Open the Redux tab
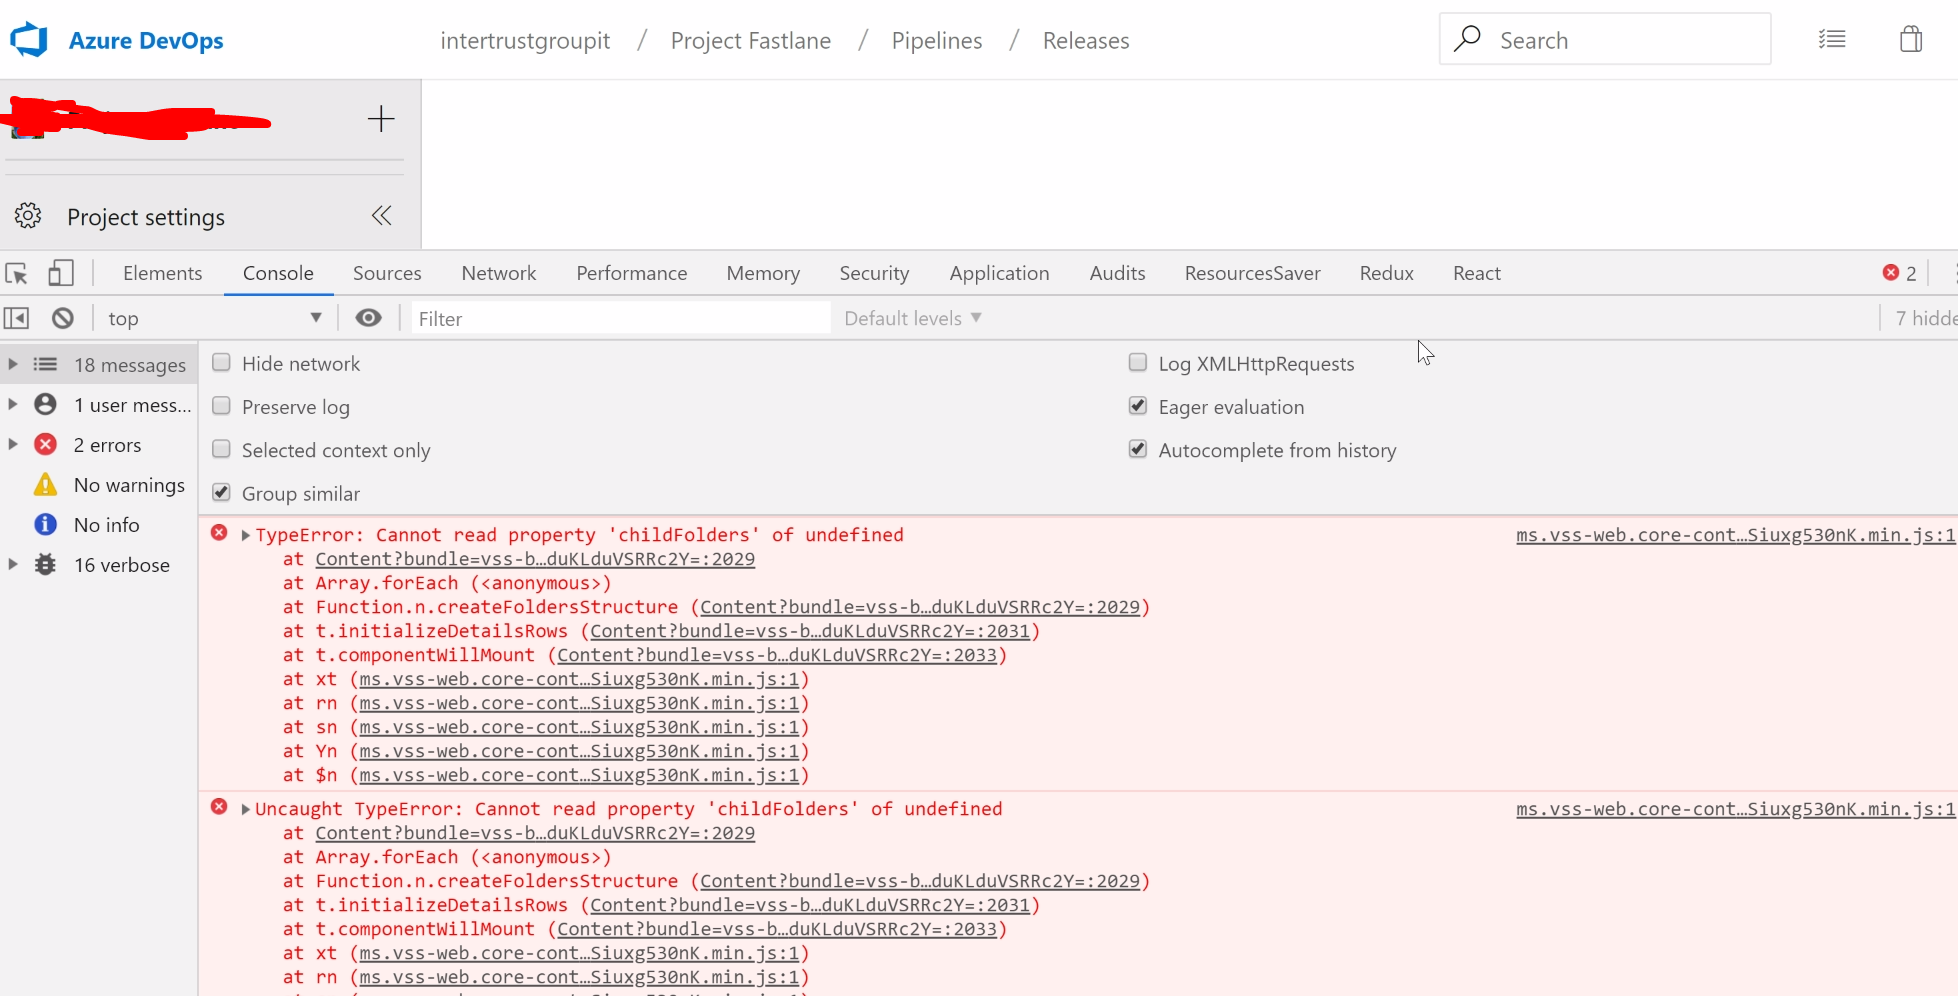Viewport: 1958px width, 996px height. (x=1386, y=273)
